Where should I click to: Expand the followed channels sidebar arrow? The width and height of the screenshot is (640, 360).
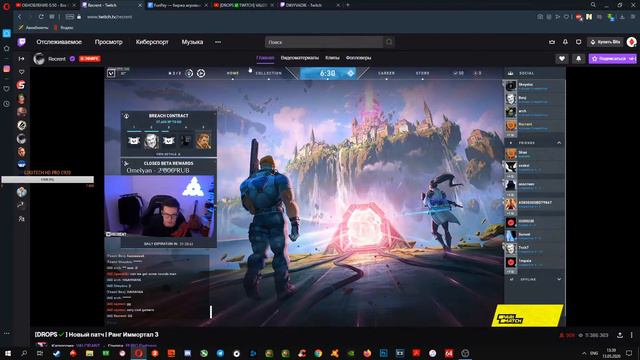point(21,59)
